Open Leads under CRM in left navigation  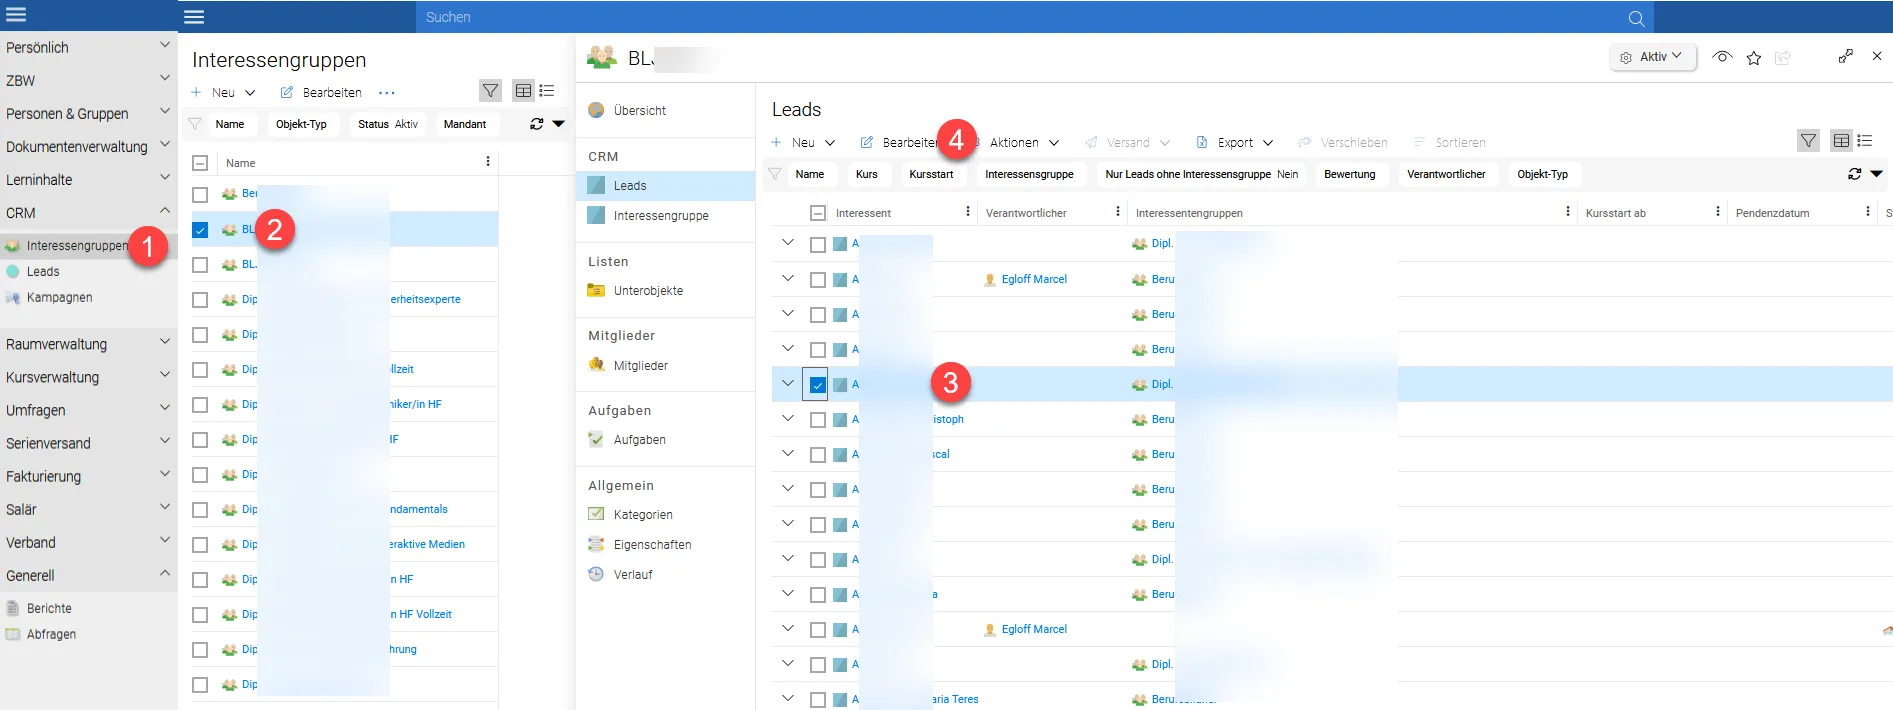(43, 271)
